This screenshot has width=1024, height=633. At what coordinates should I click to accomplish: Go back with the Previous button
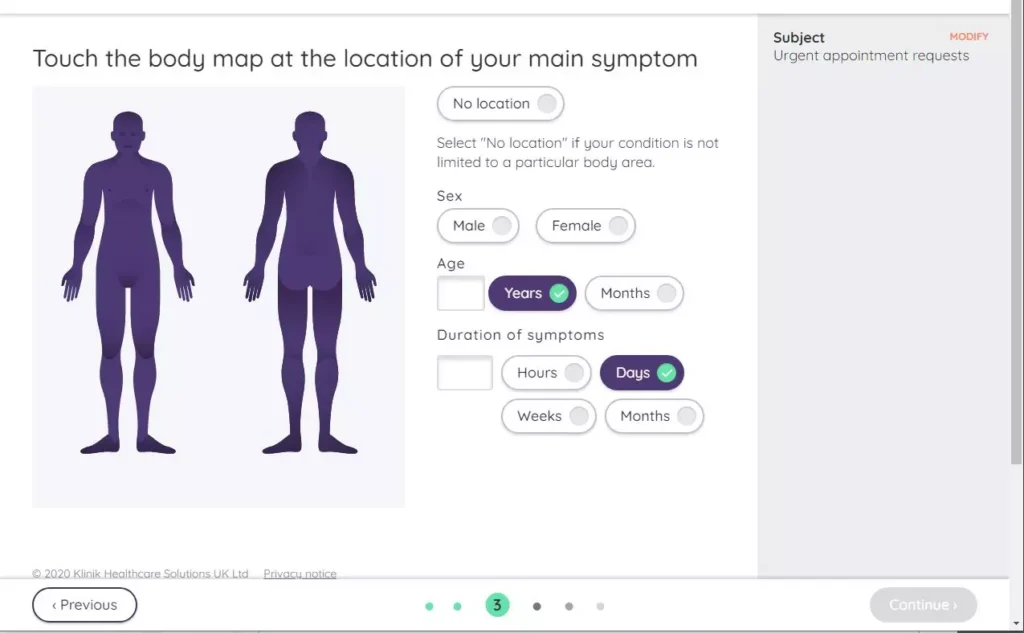[x=85, y=605]
